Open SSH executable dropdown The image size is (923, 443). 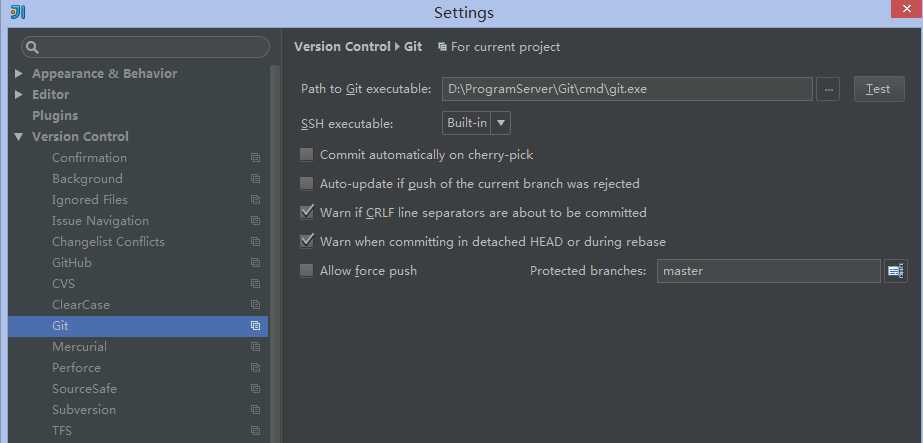[477, 123]
